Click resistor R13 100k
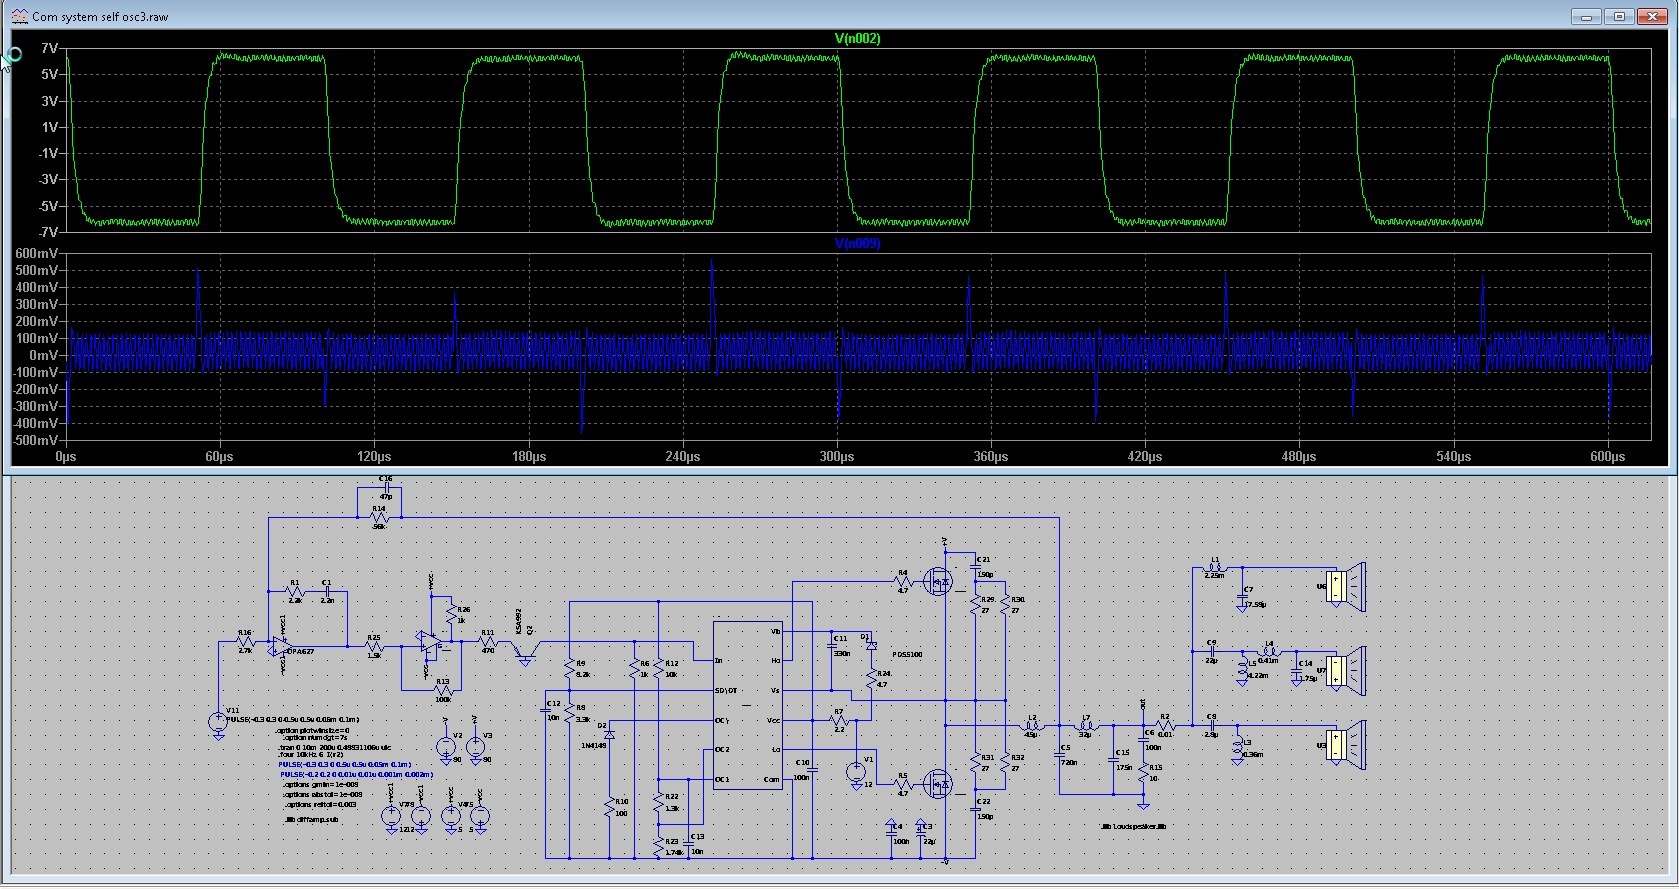 [443, 690]
